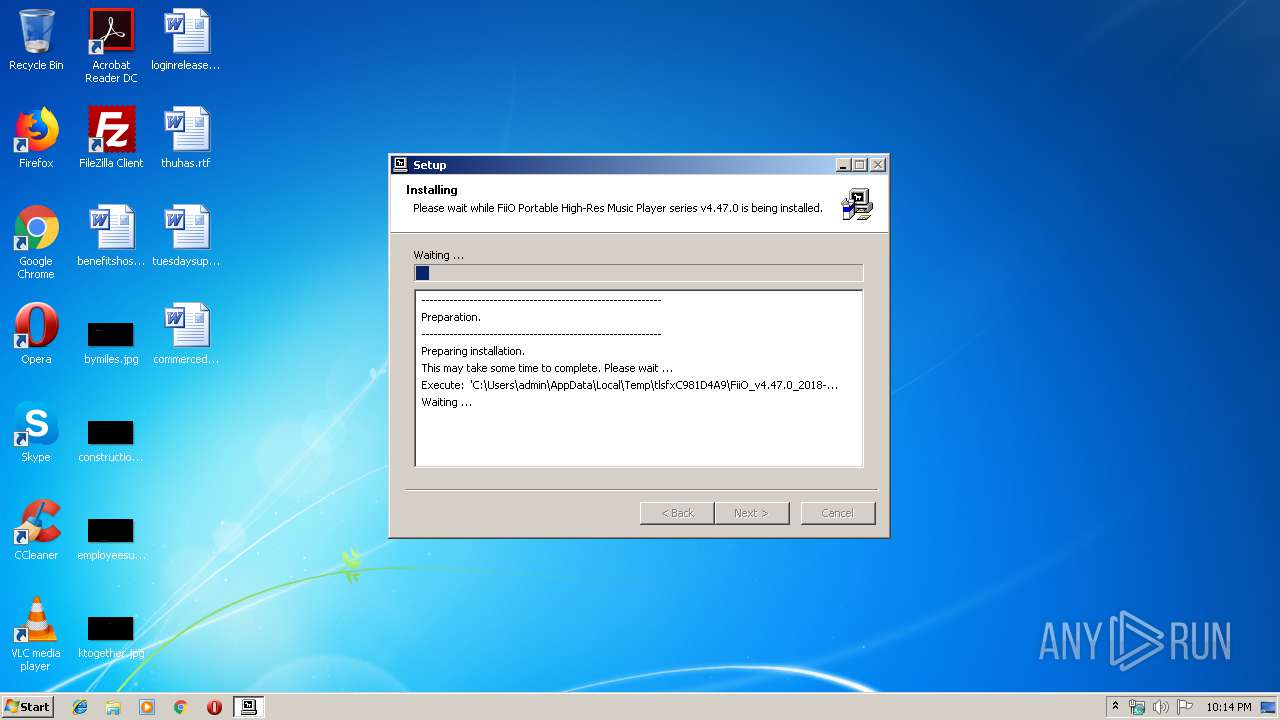This screenshot has height=720, width=1280.
Task: Click the Setup title bar system icon
Action: (x=400, y=165)
